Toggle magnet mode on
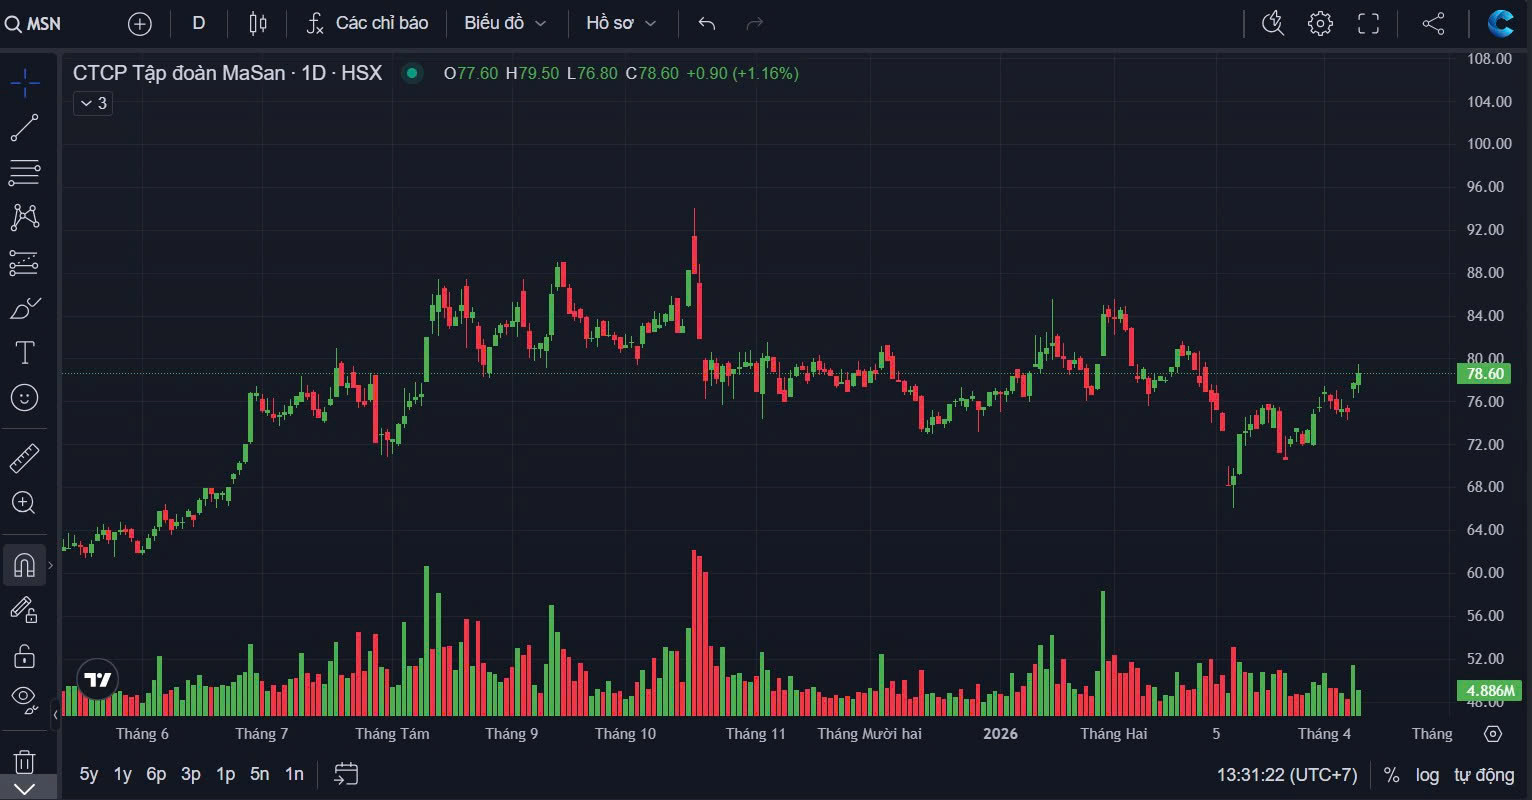 click(x=24, y=566)
